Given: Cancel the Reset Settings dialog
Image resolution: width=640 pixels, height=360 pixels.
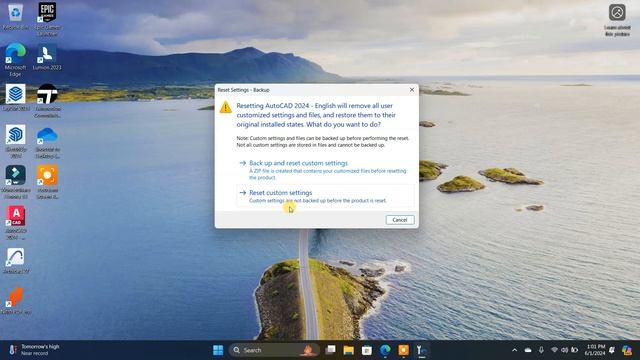Looking at the screenshot, I should tap(400, 220).
